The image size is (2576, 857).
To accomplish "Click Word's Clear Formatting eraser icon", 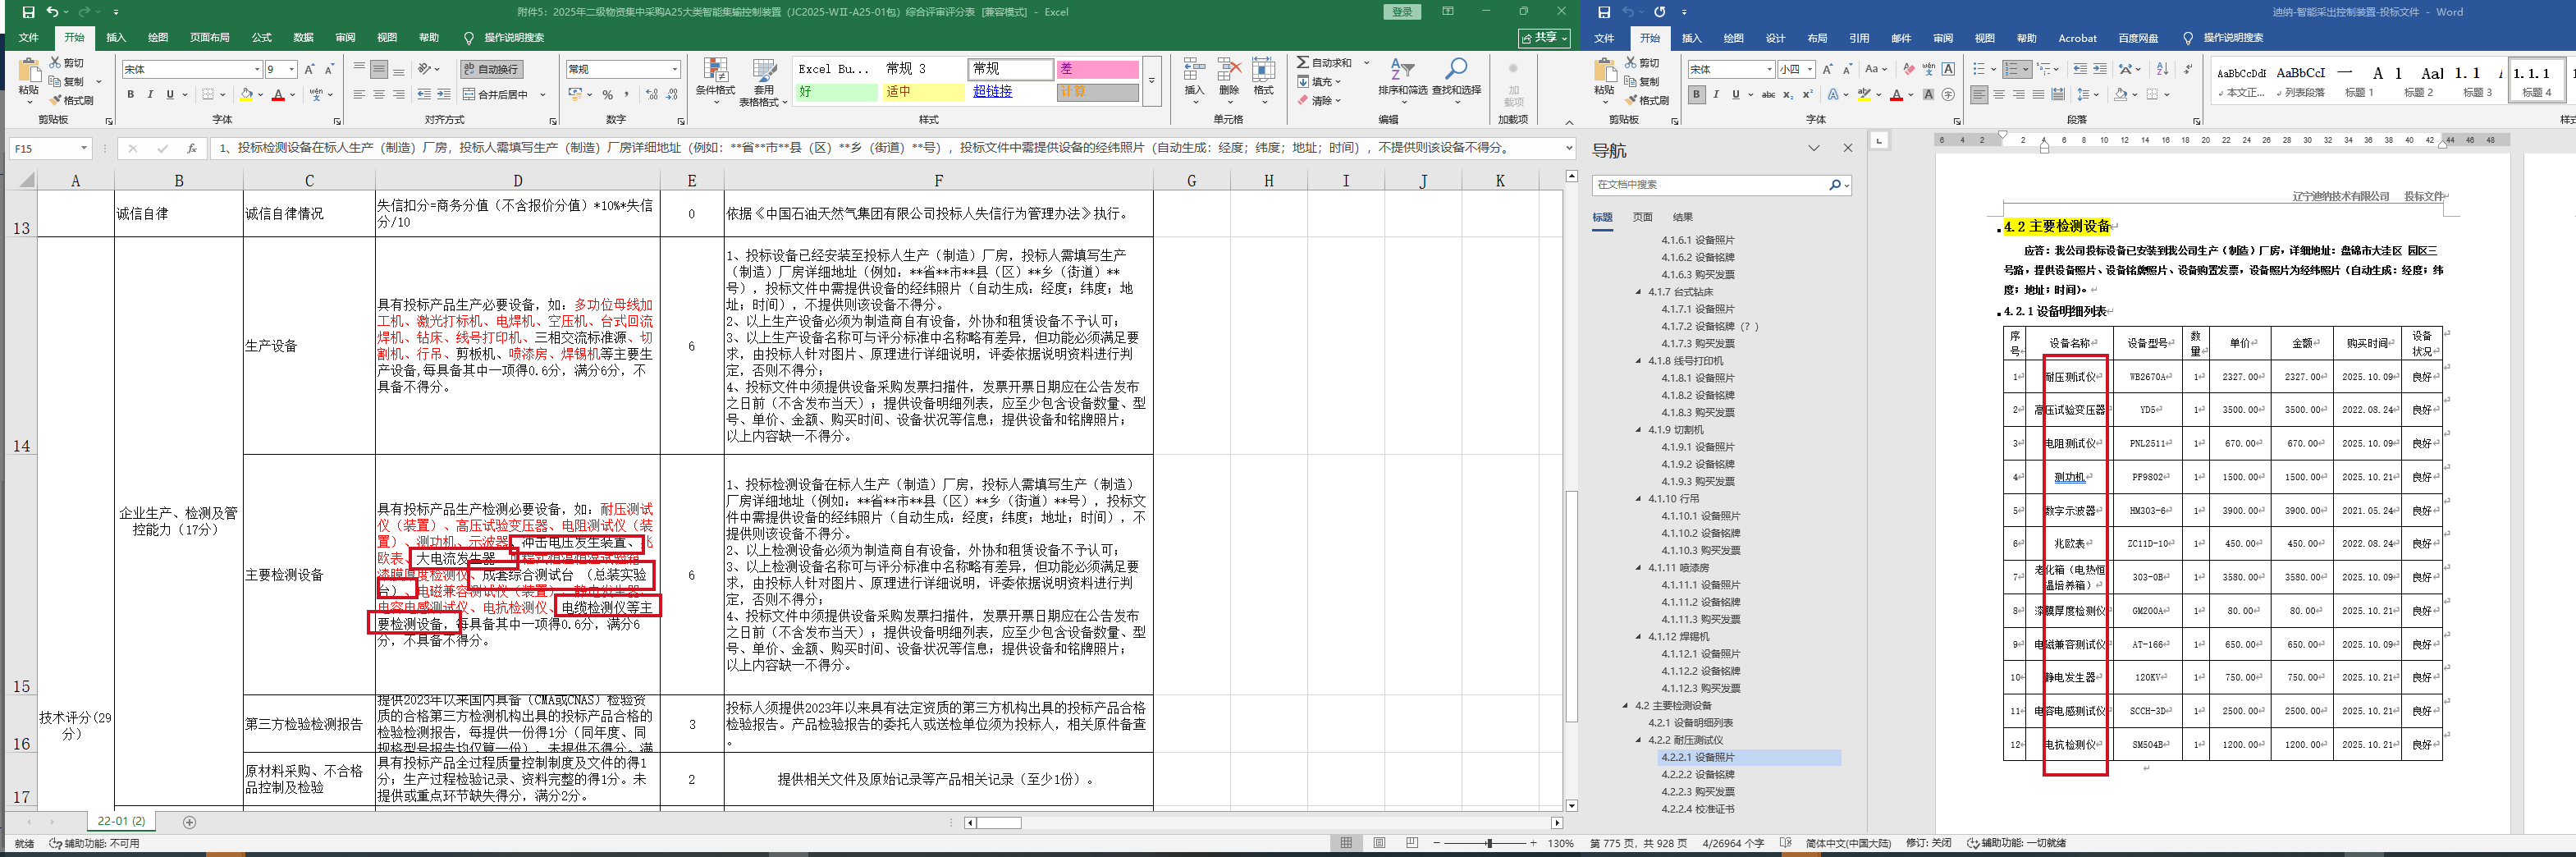I will click(1908, 69).
